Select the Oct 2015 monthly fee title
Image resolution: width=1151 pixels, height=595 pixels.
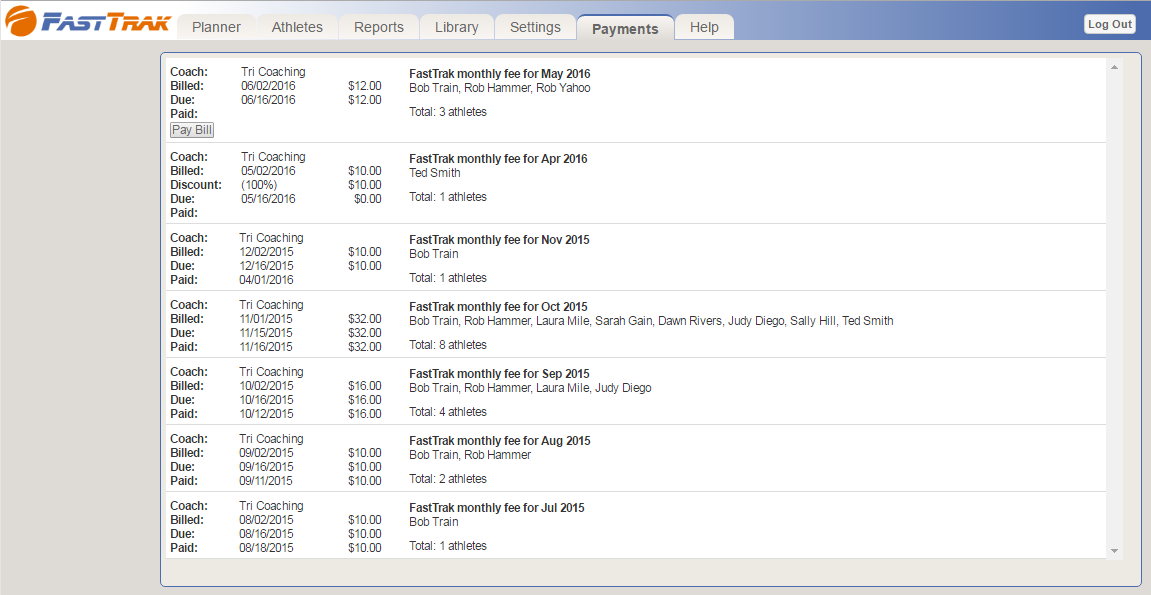[498, 307]
